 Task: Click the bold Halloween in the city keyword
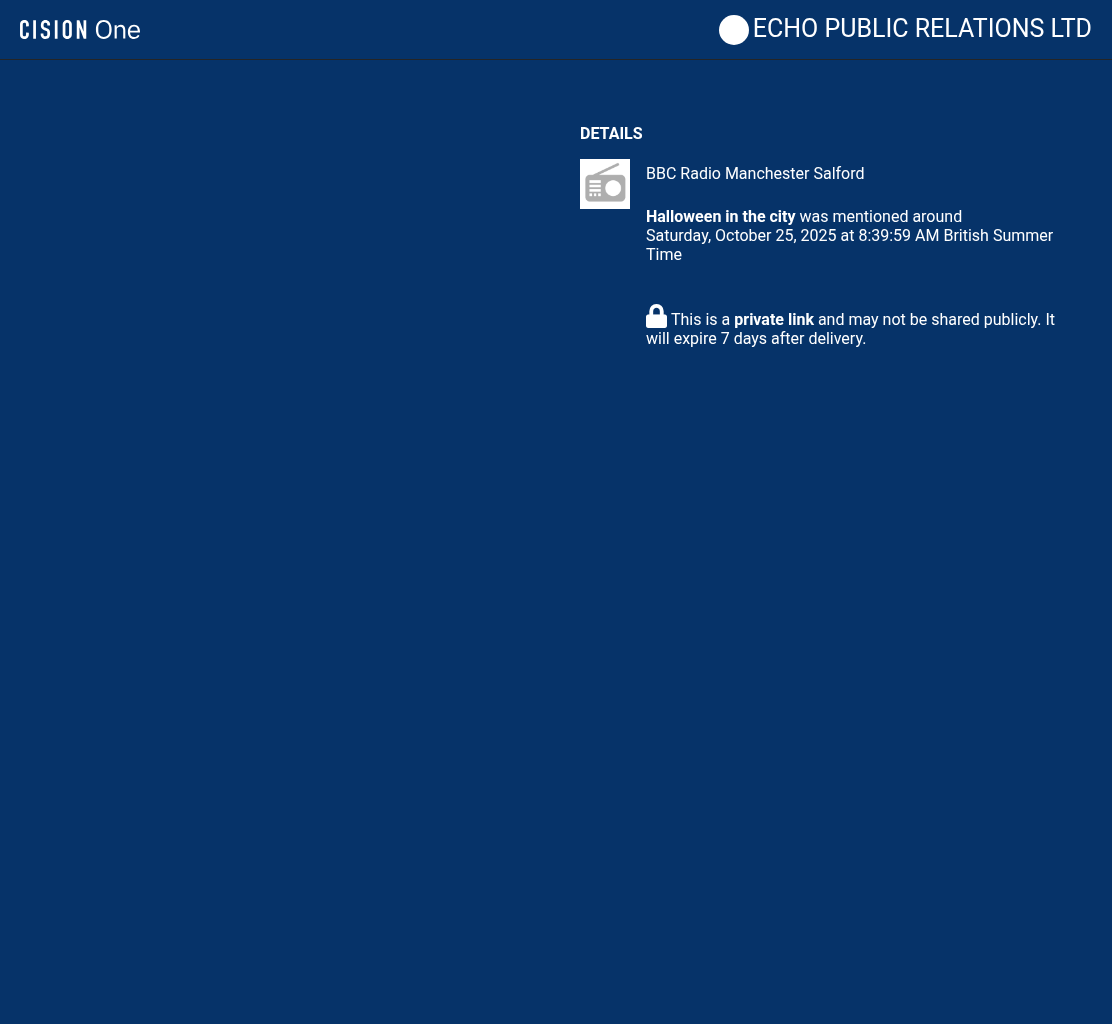coord(720,216)
